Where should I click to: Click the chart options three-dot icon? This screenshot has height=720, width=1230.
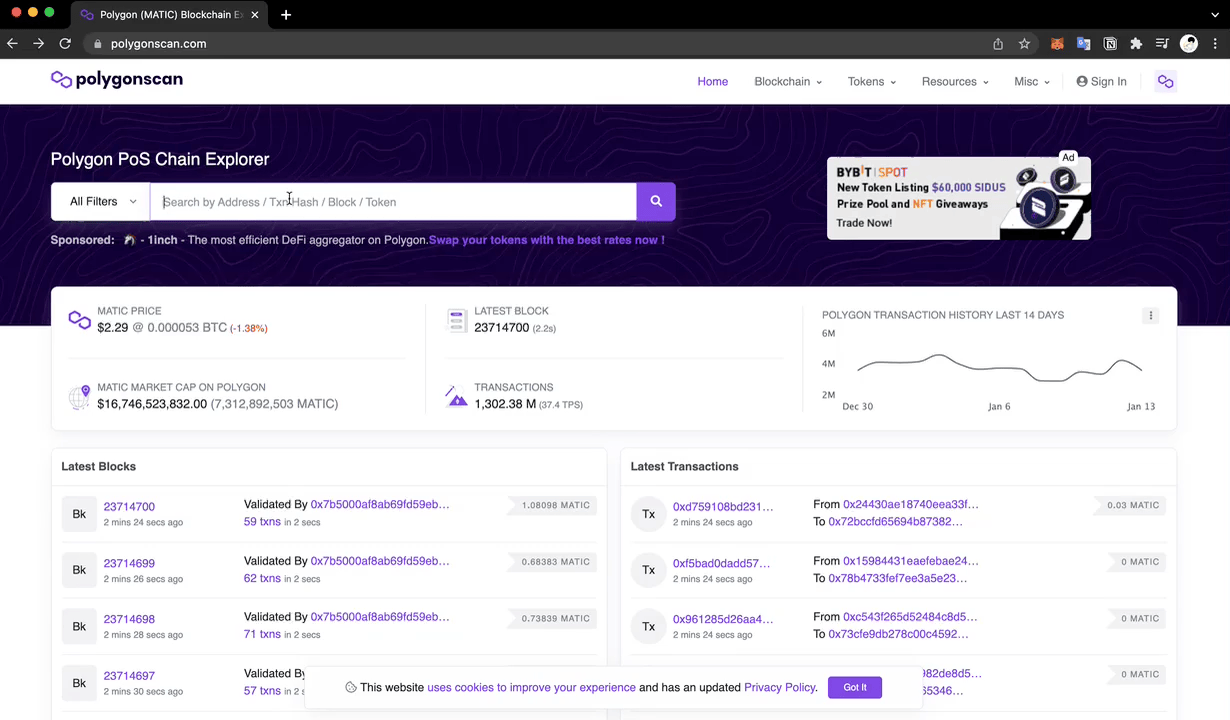[1150, 316]
